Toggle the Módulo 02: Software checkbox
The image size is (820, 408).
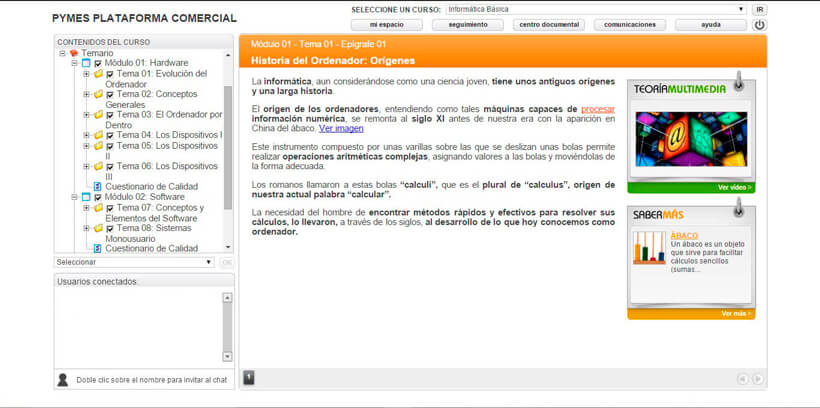[x=98, y=198]
